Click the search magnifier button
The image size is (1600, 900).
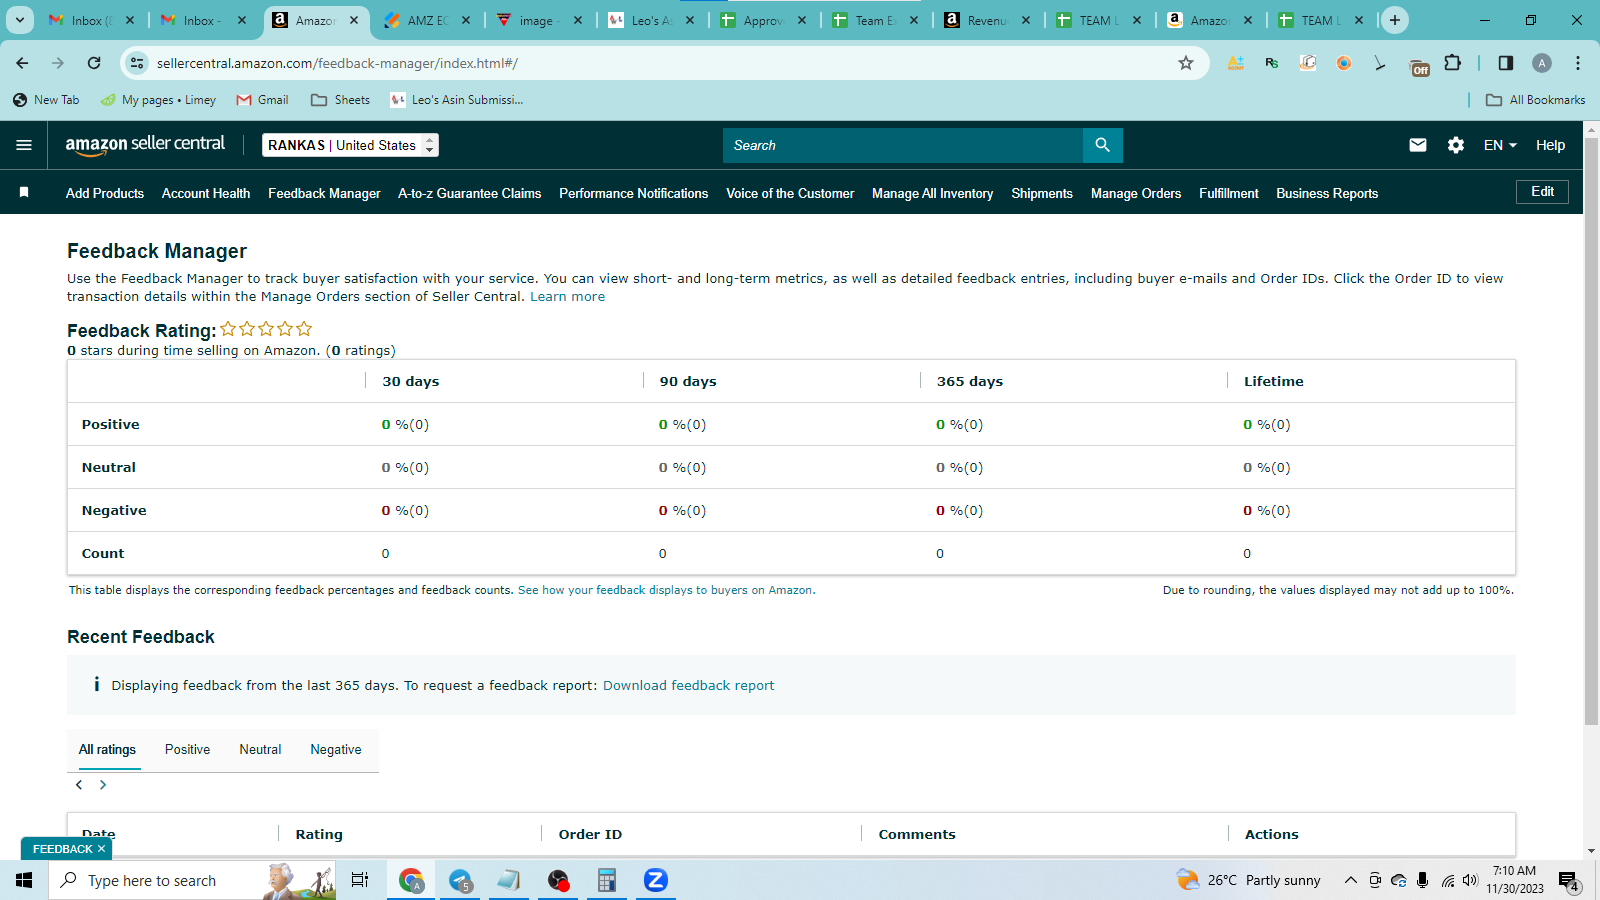coord(1102,145)
